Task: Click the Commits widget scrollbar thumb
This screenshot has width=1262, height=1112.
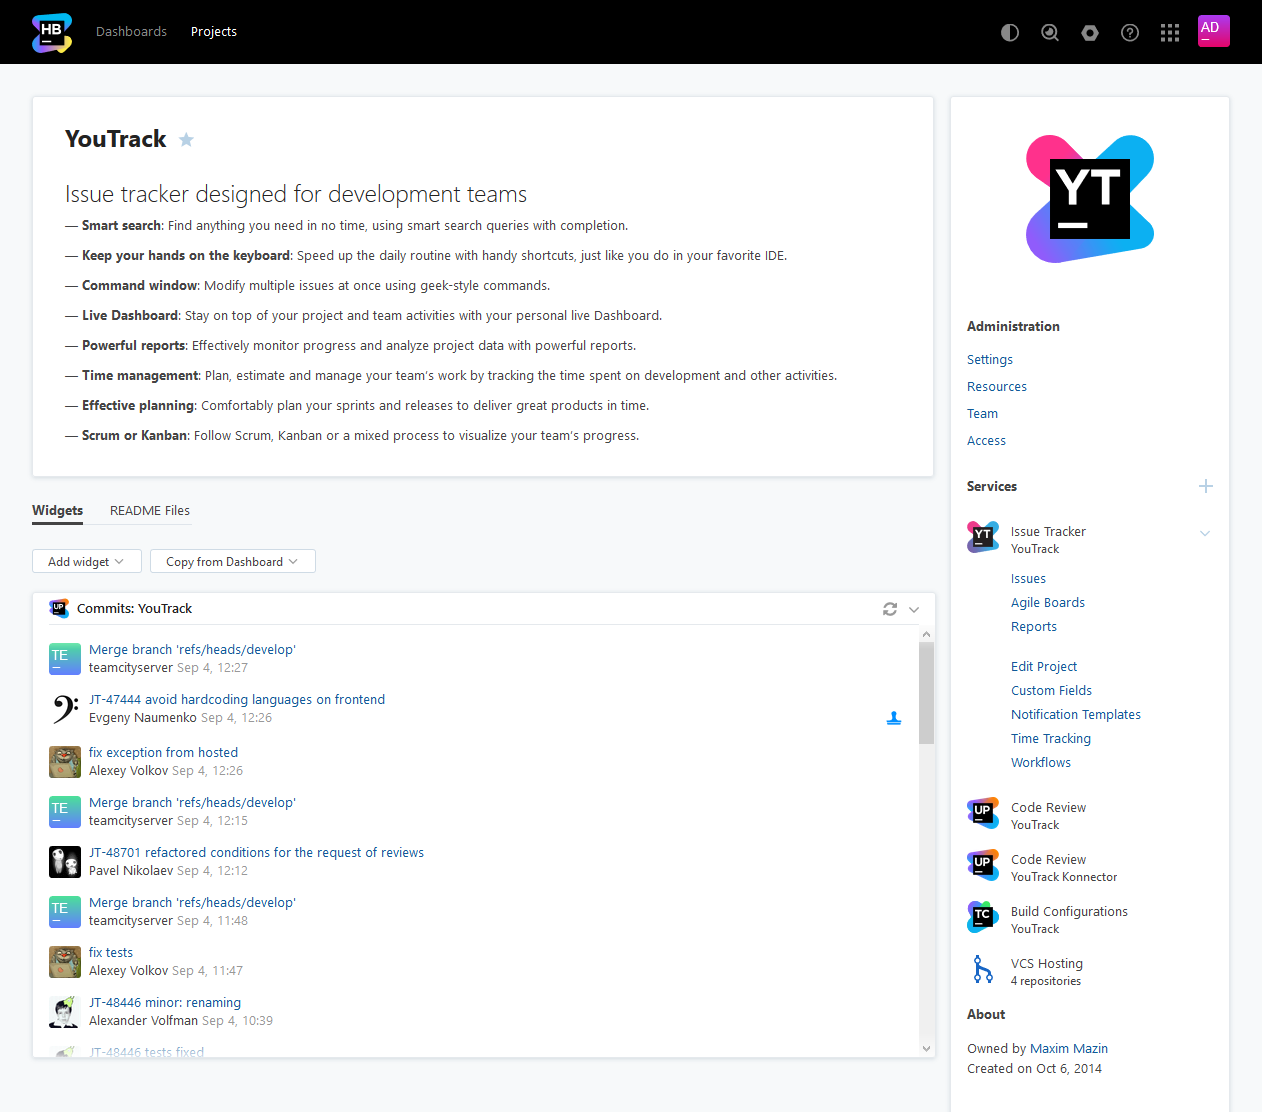Action: 926,693
